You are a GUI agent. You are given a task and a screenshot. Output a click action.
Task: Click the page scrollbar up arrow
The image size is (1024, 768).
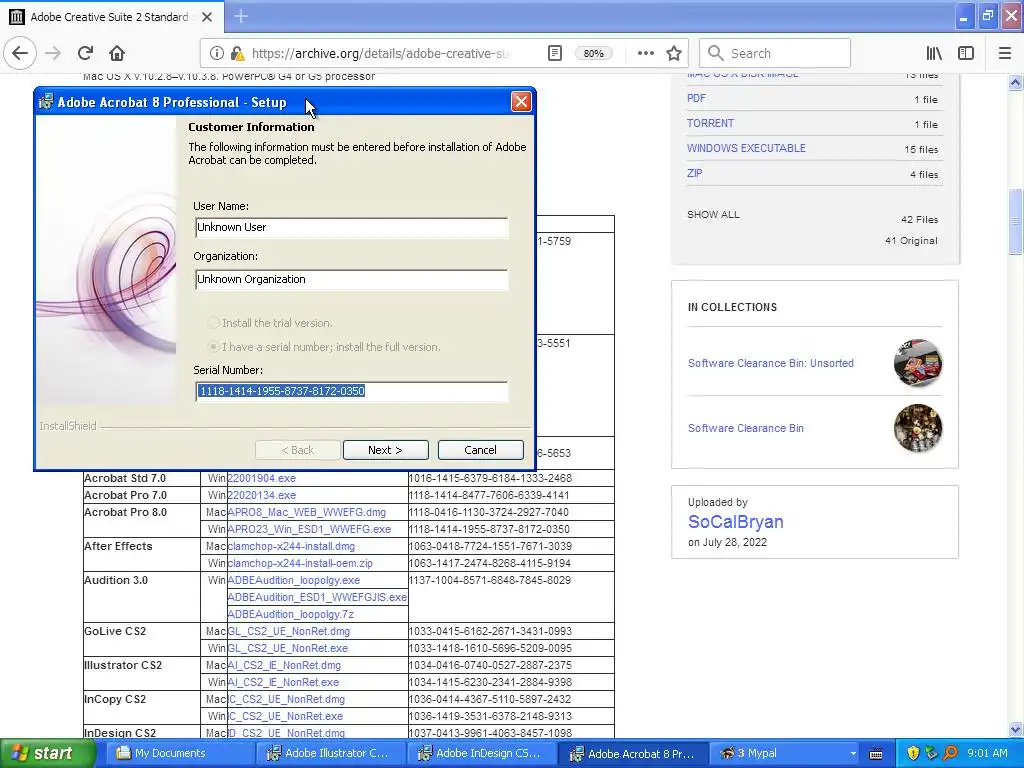click(1015, 83)
